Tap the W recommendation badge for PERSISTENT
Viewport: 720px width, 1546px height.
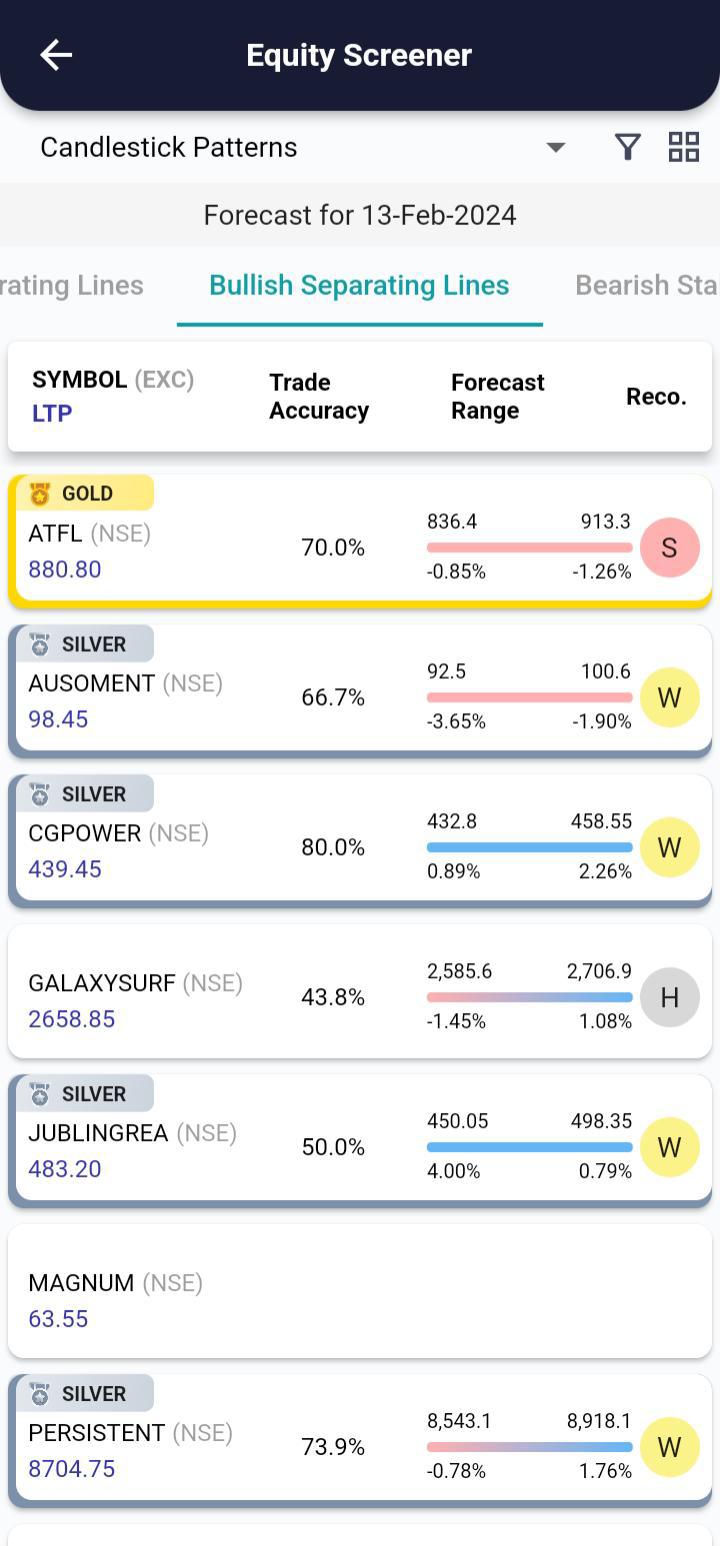(669, 1447)
